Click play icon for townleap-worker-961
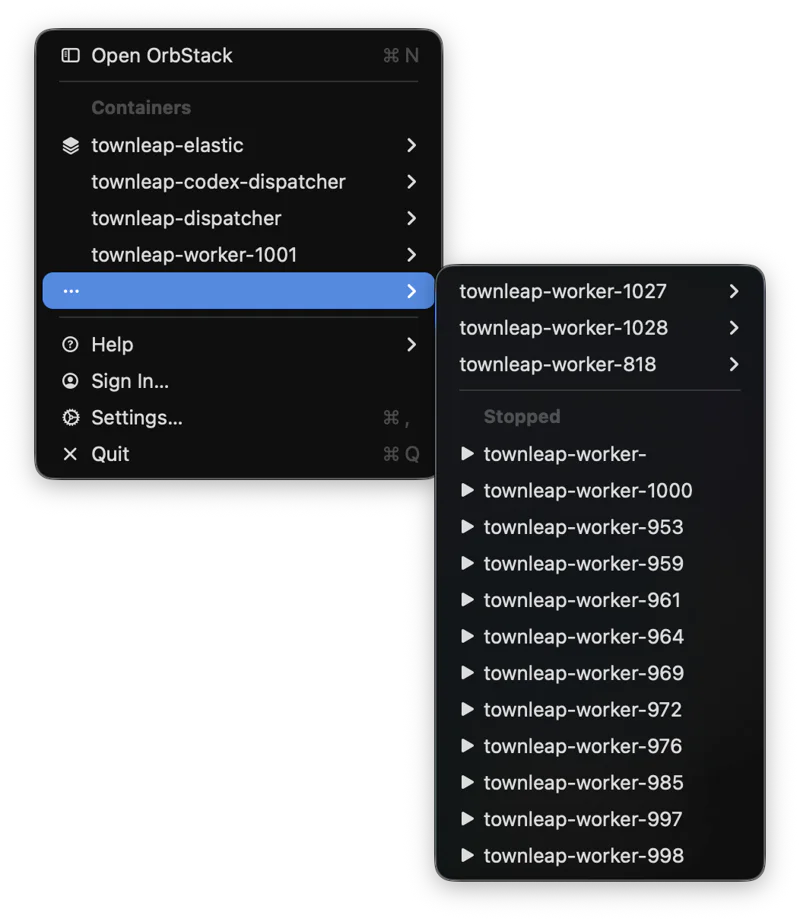The width and height of the screenshot is (800, 922). pyautogui.click(x=467, y=599)
